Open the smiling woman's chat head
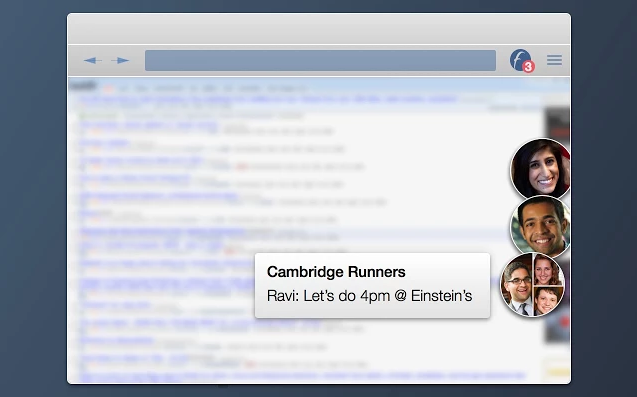637x397 pixels. (x=540, y=169)
